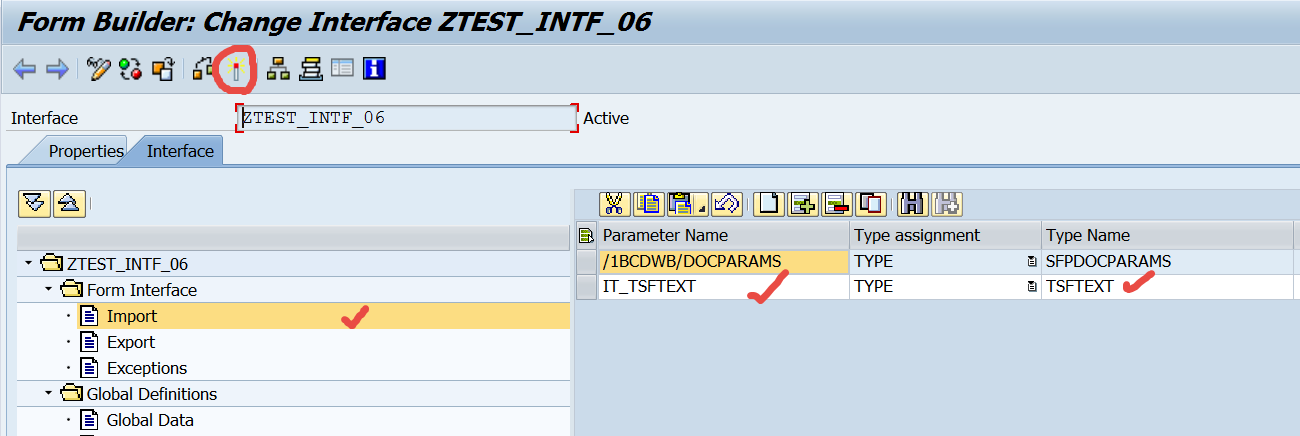
Task: Click the Active status text
Action: click(606, 118)
